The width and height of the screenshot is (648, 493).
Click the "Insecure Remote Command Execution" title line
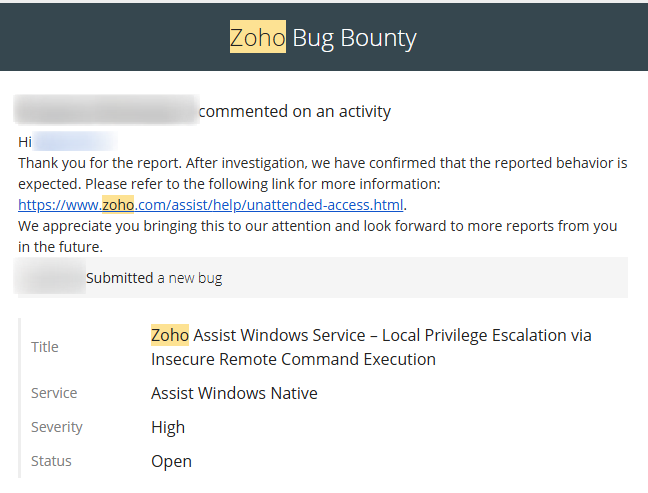pyautogui.click(x=293, y=359)
